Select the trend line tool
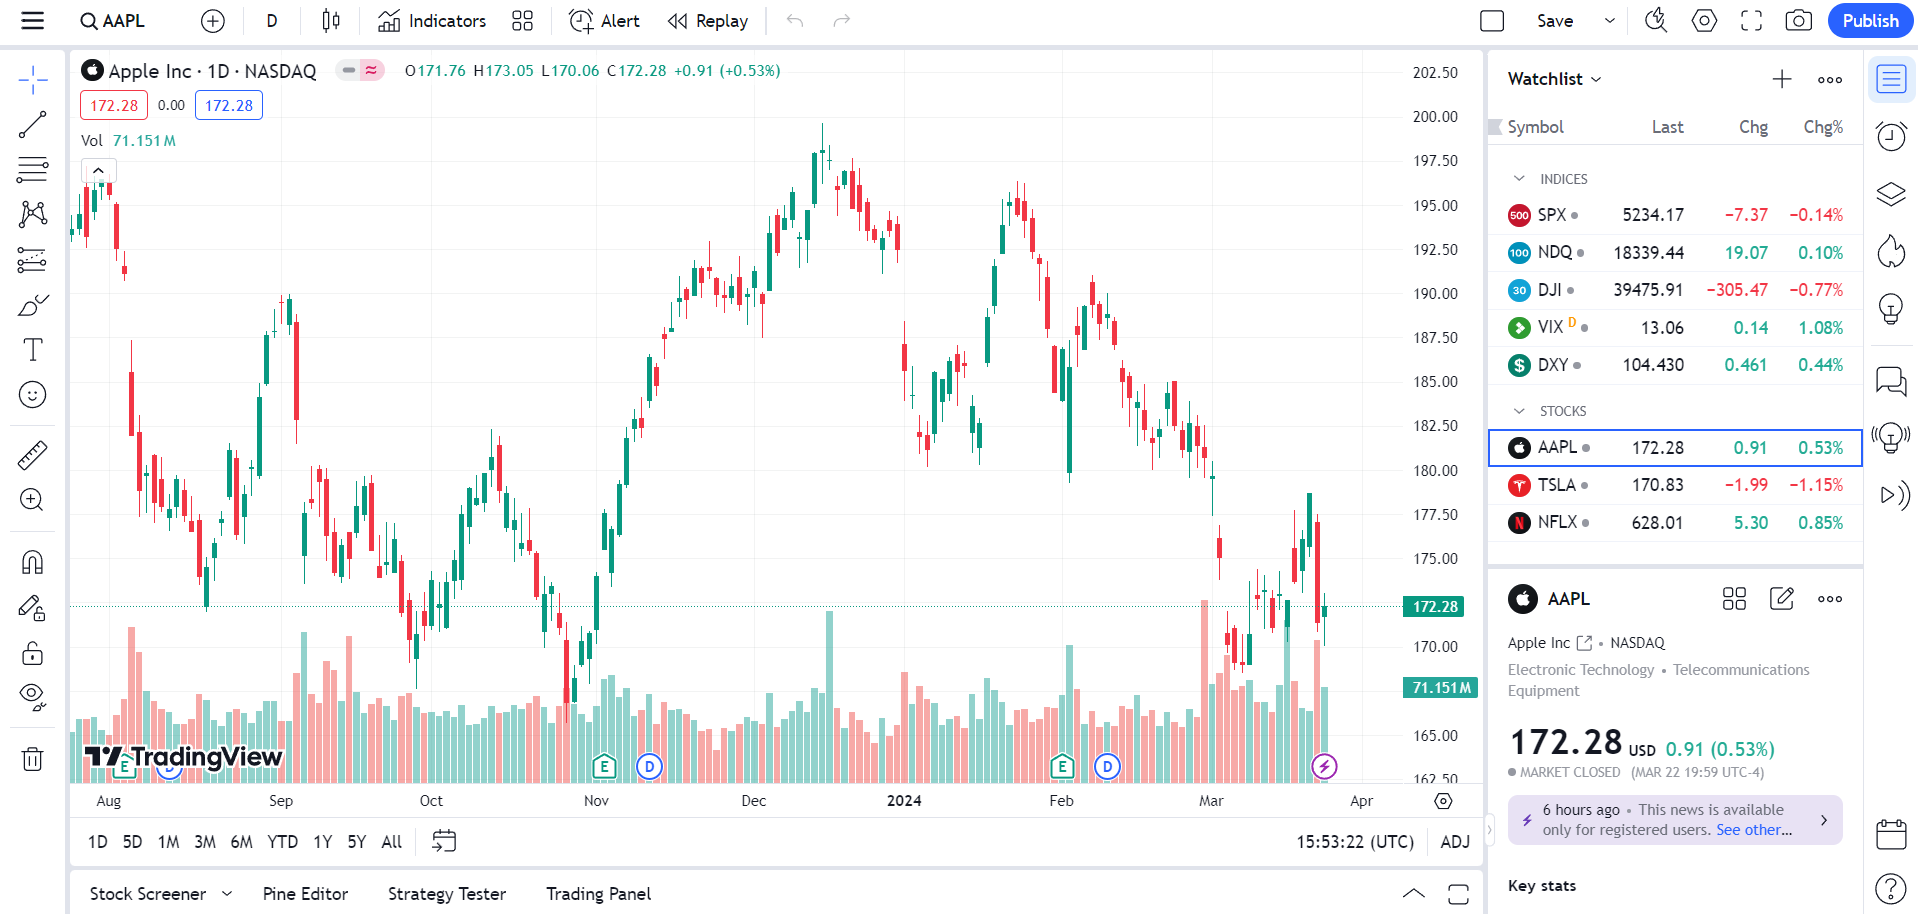The image size is (1918, 914). pyautogui.click(x=33, y=125)
